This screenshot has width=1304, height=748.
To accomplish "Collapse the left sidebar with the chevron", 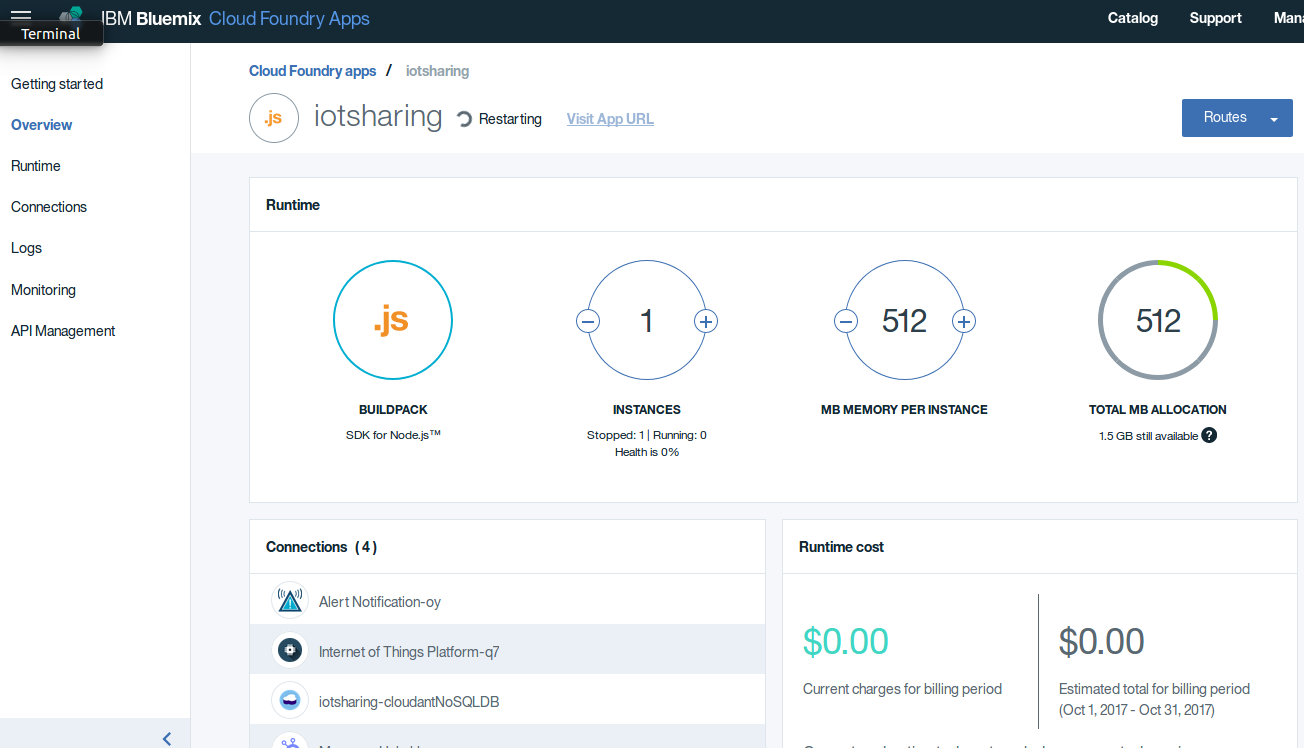I will (x=166, y=739).
